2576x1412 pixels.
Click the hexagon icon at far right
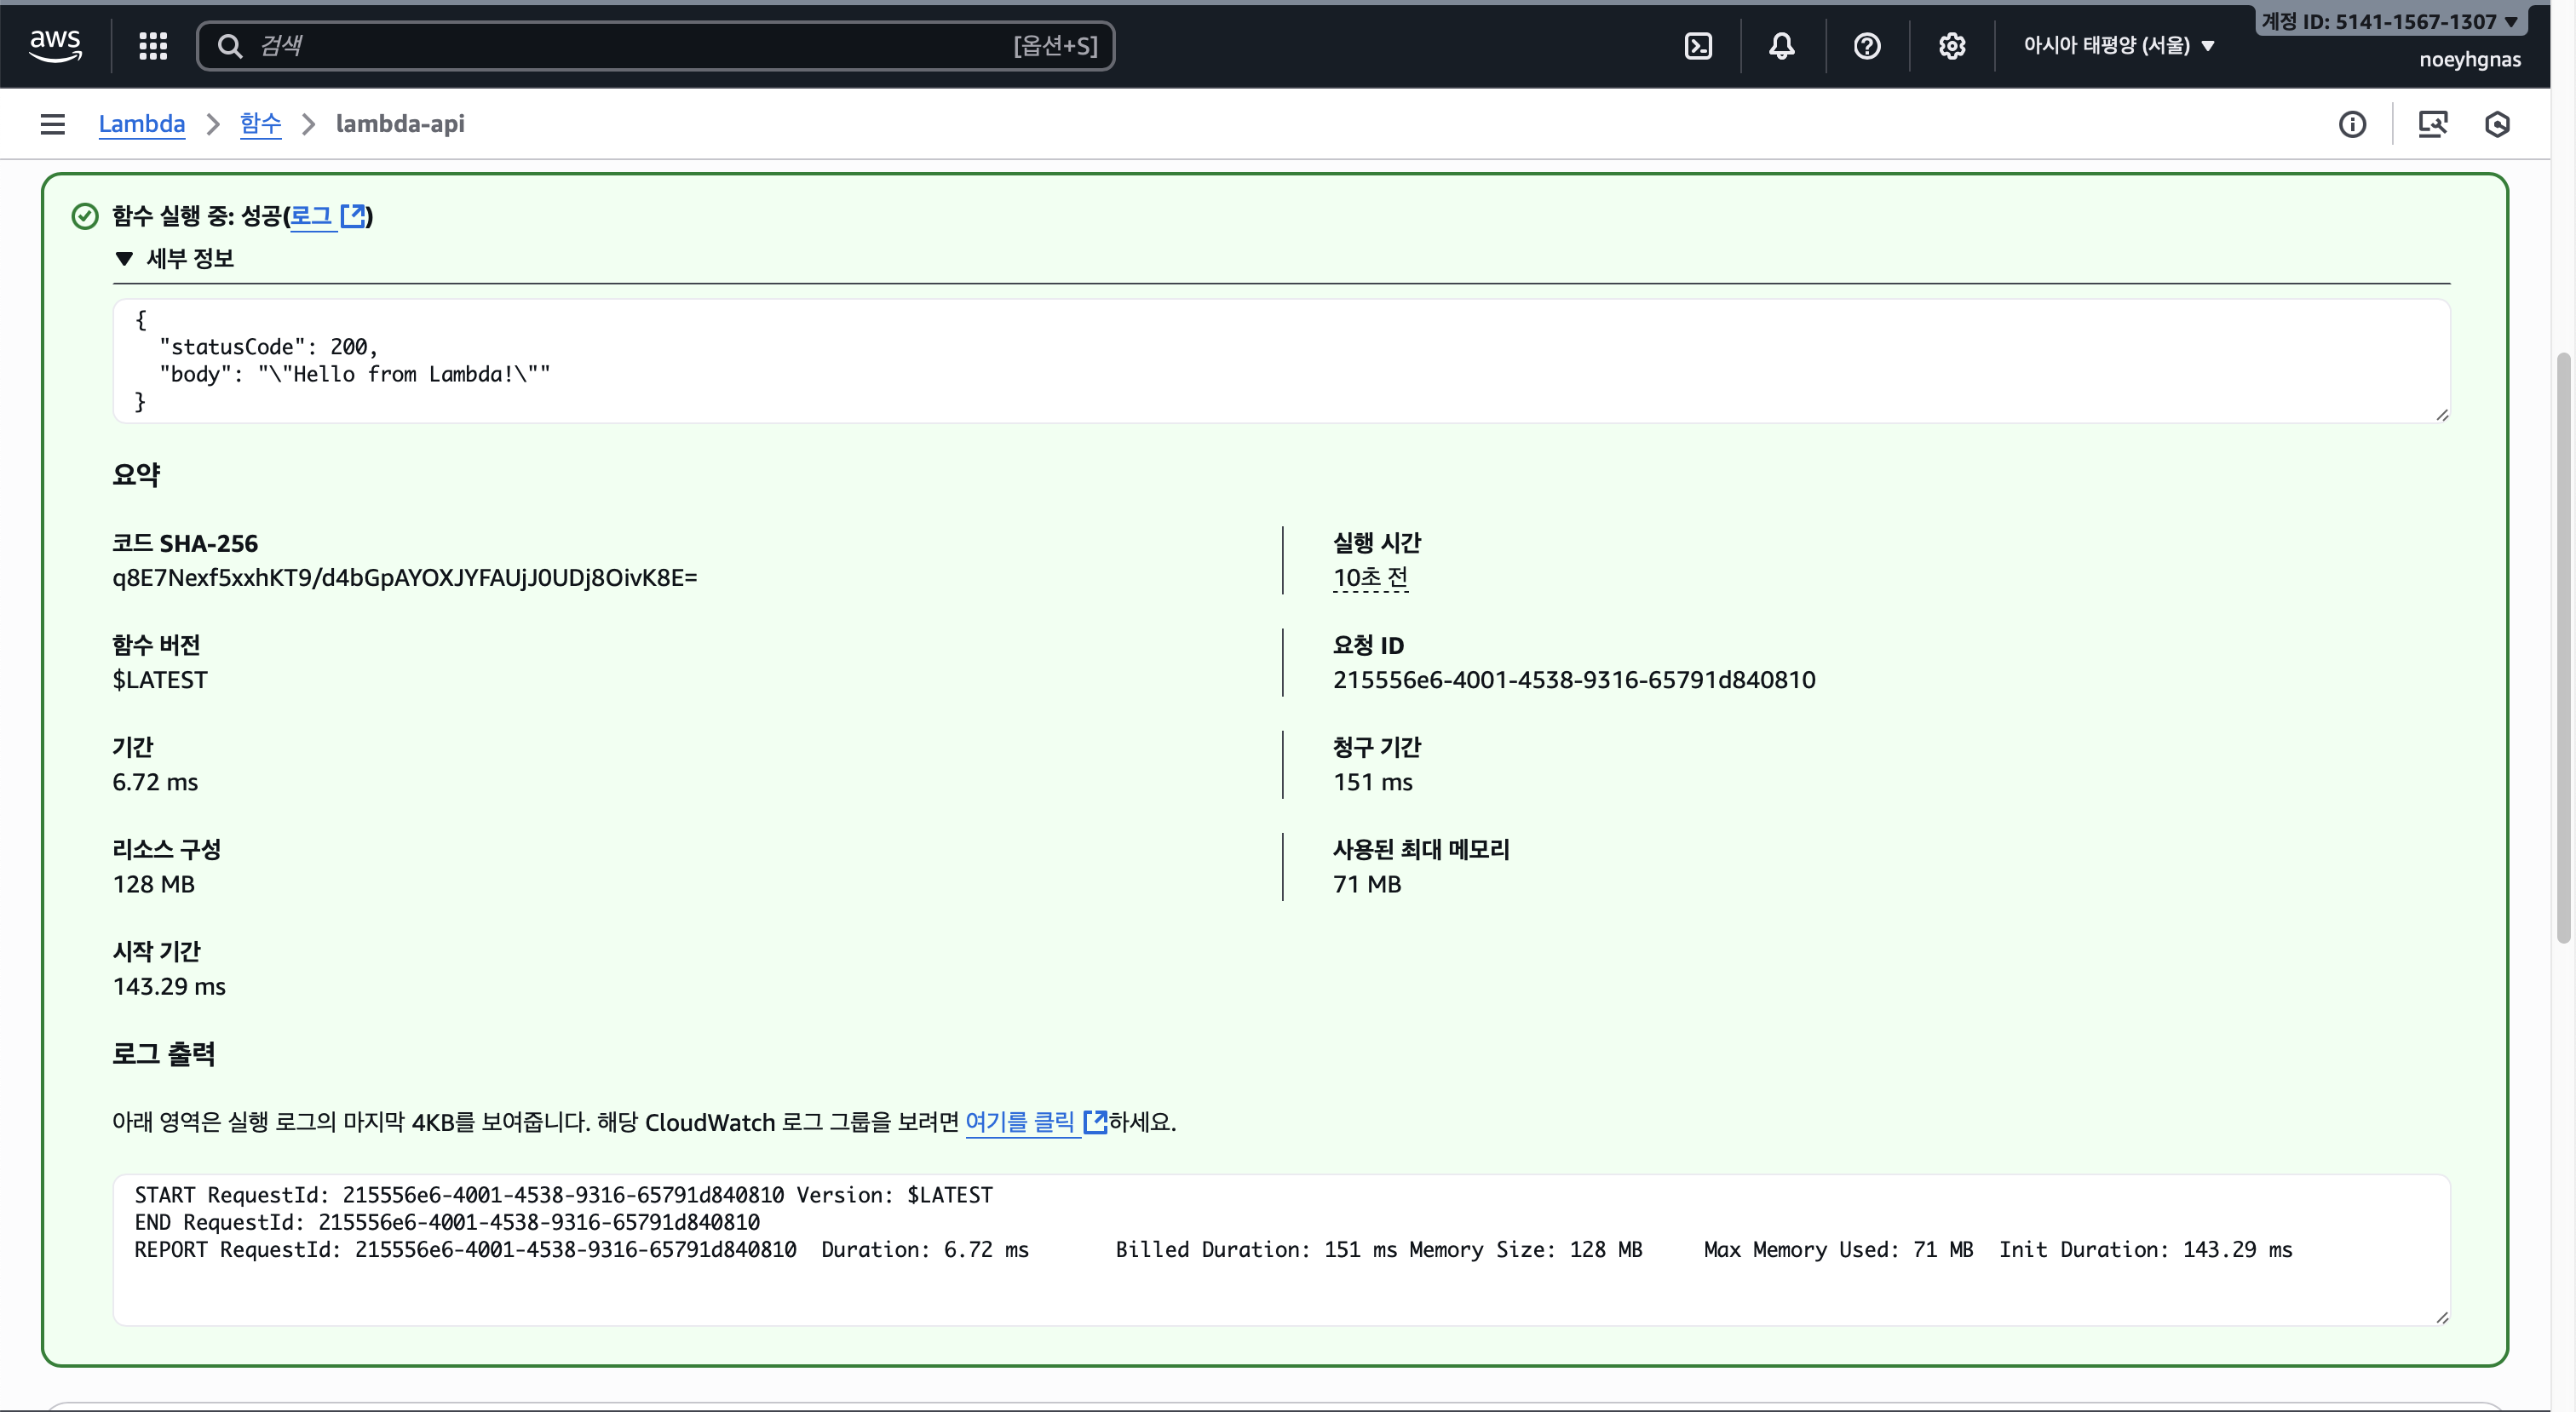[2497, 124]
